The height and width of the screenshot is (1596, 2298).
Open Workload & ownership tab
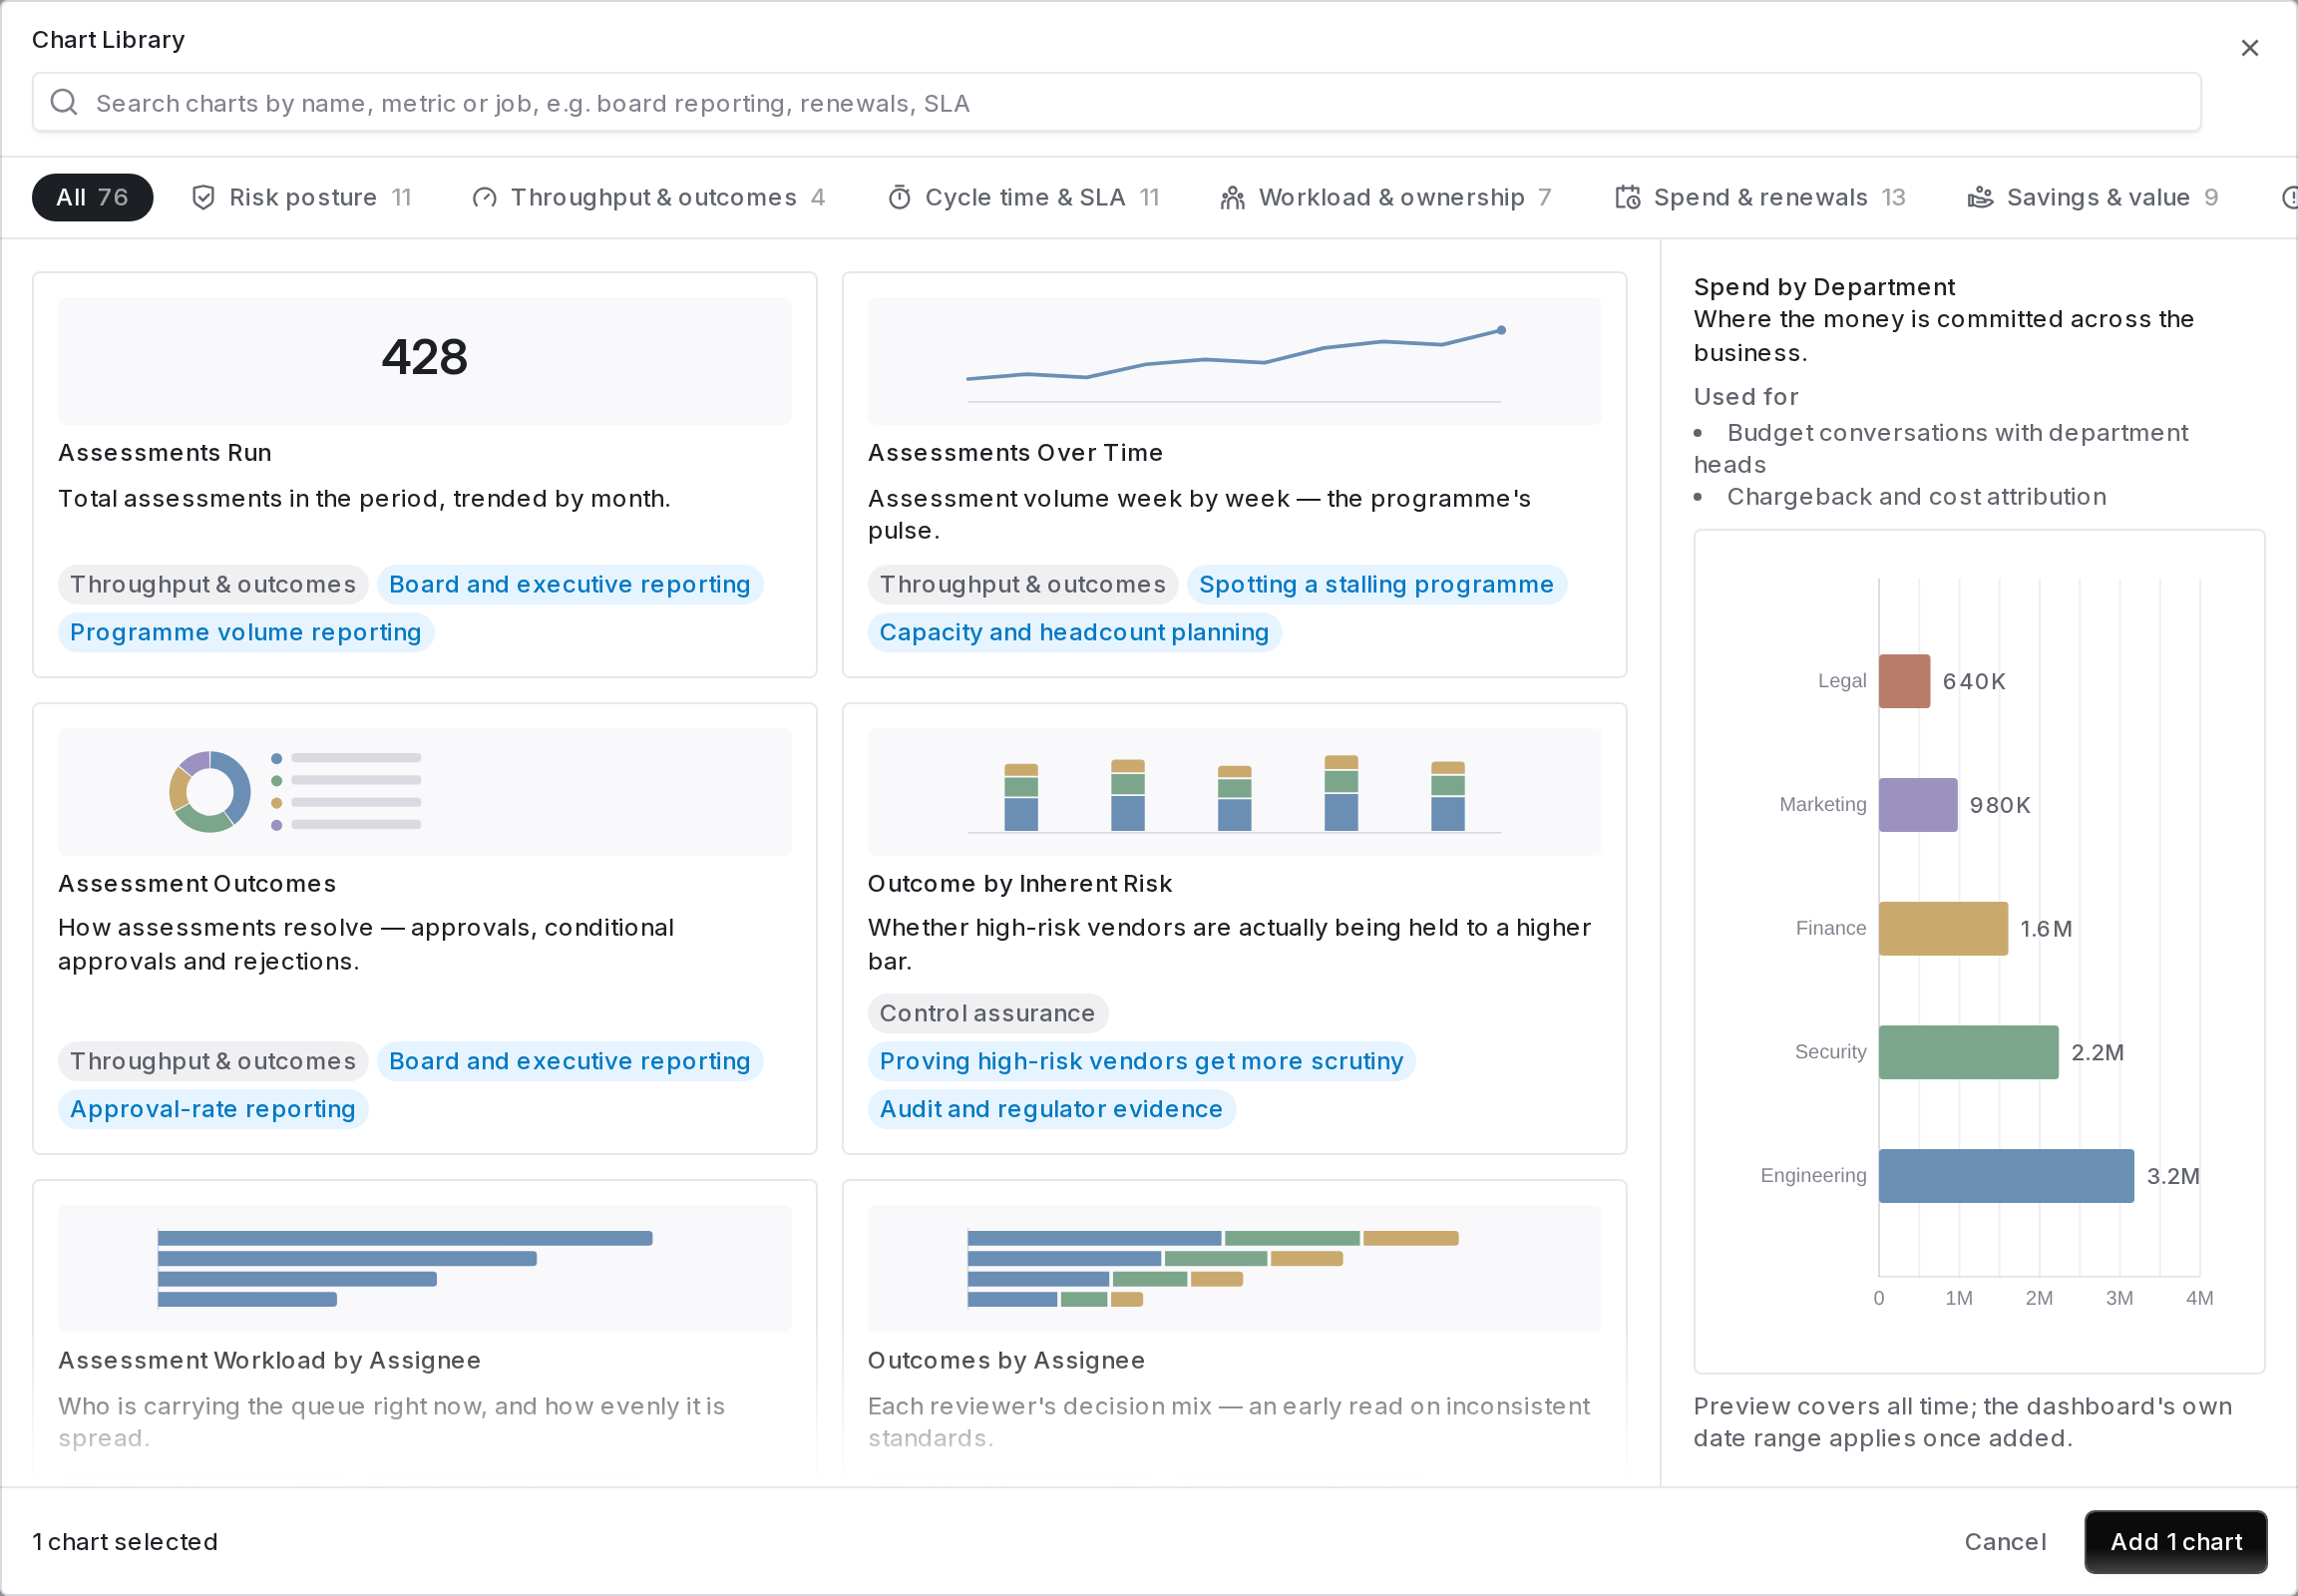[x=1386, y=198]
